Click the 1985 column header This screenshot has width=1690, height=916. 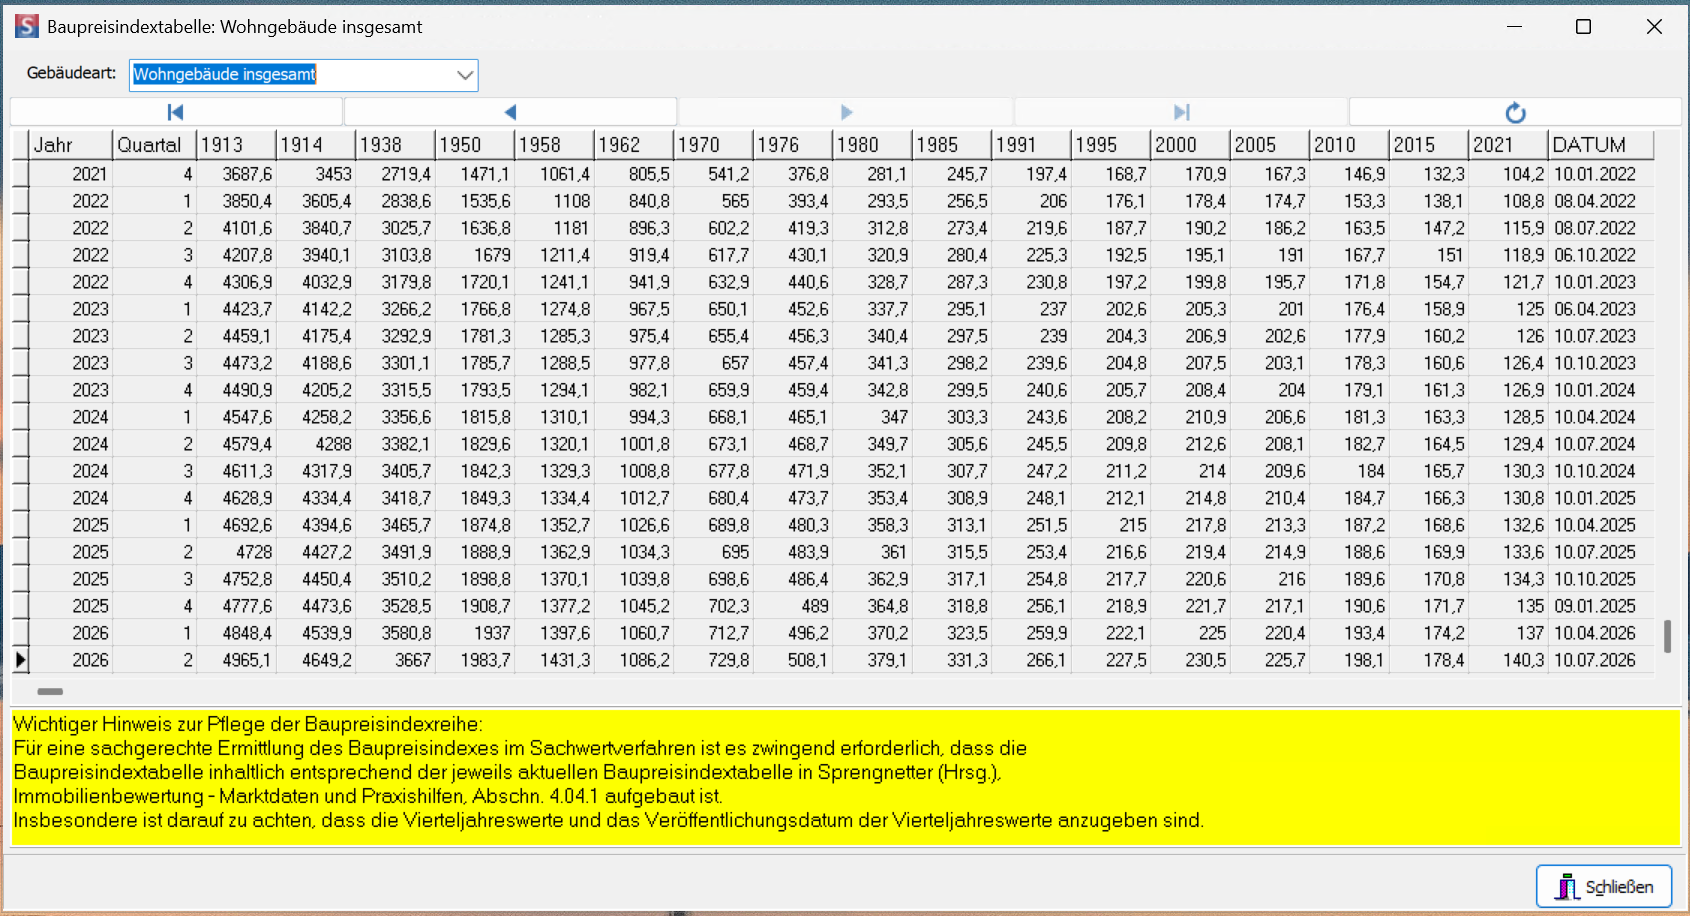pyautogui.click(x=952, y=145)
